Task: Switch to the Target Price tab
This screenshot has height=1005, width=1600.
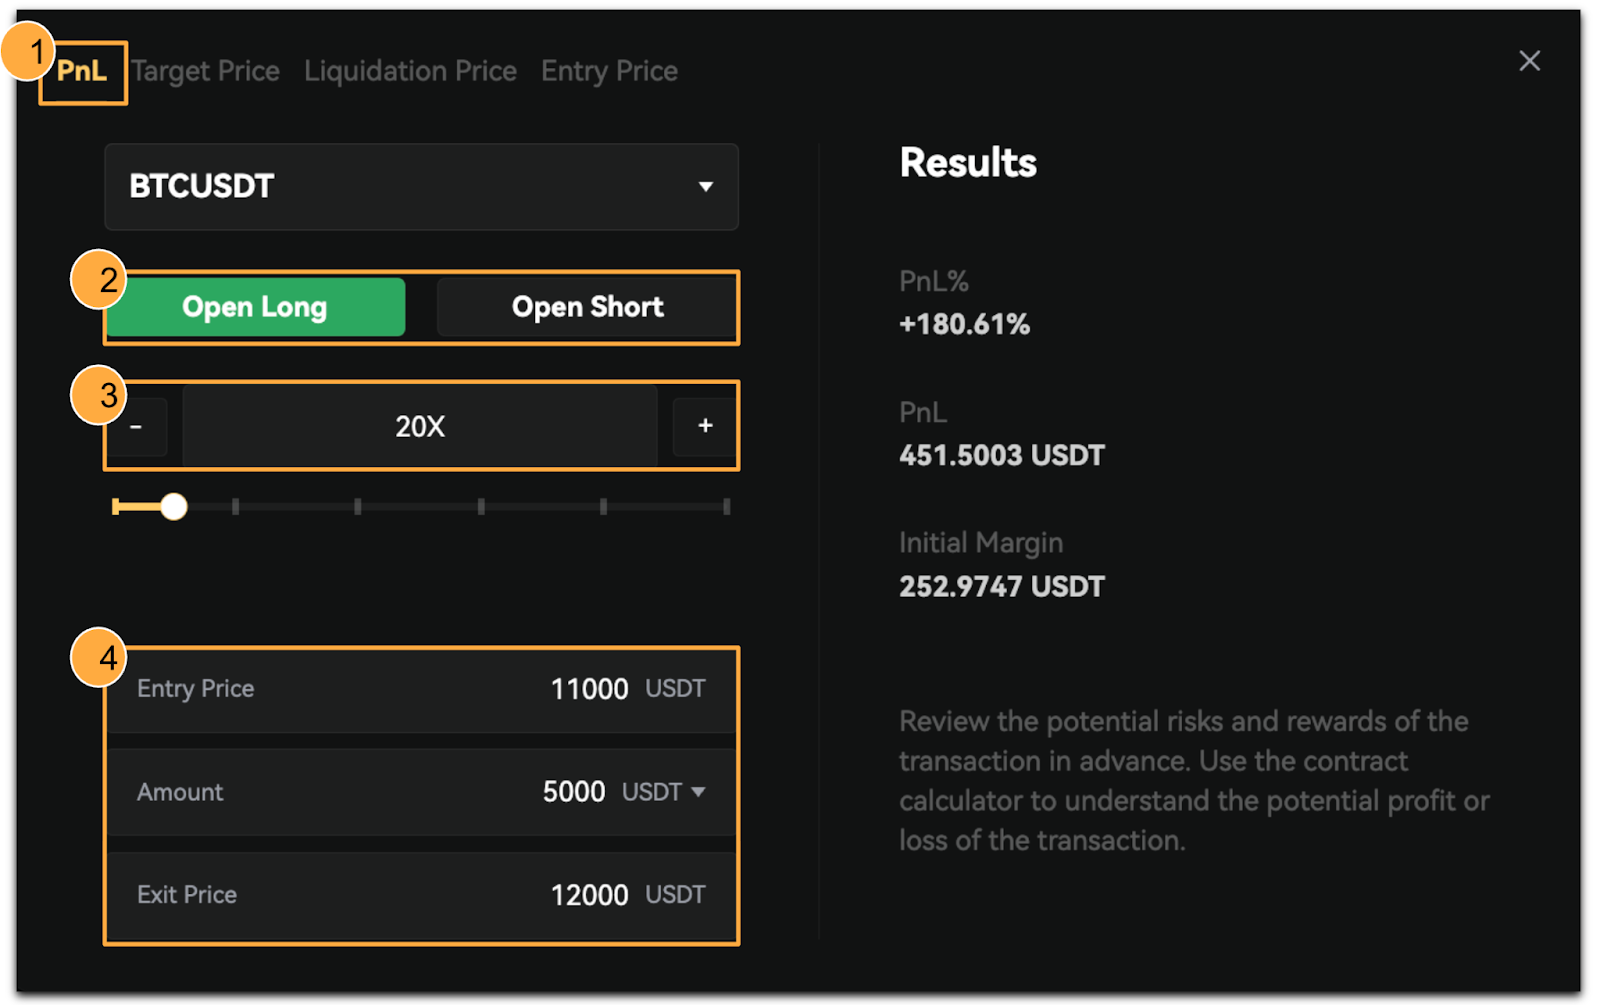Action: click(205, 71)
